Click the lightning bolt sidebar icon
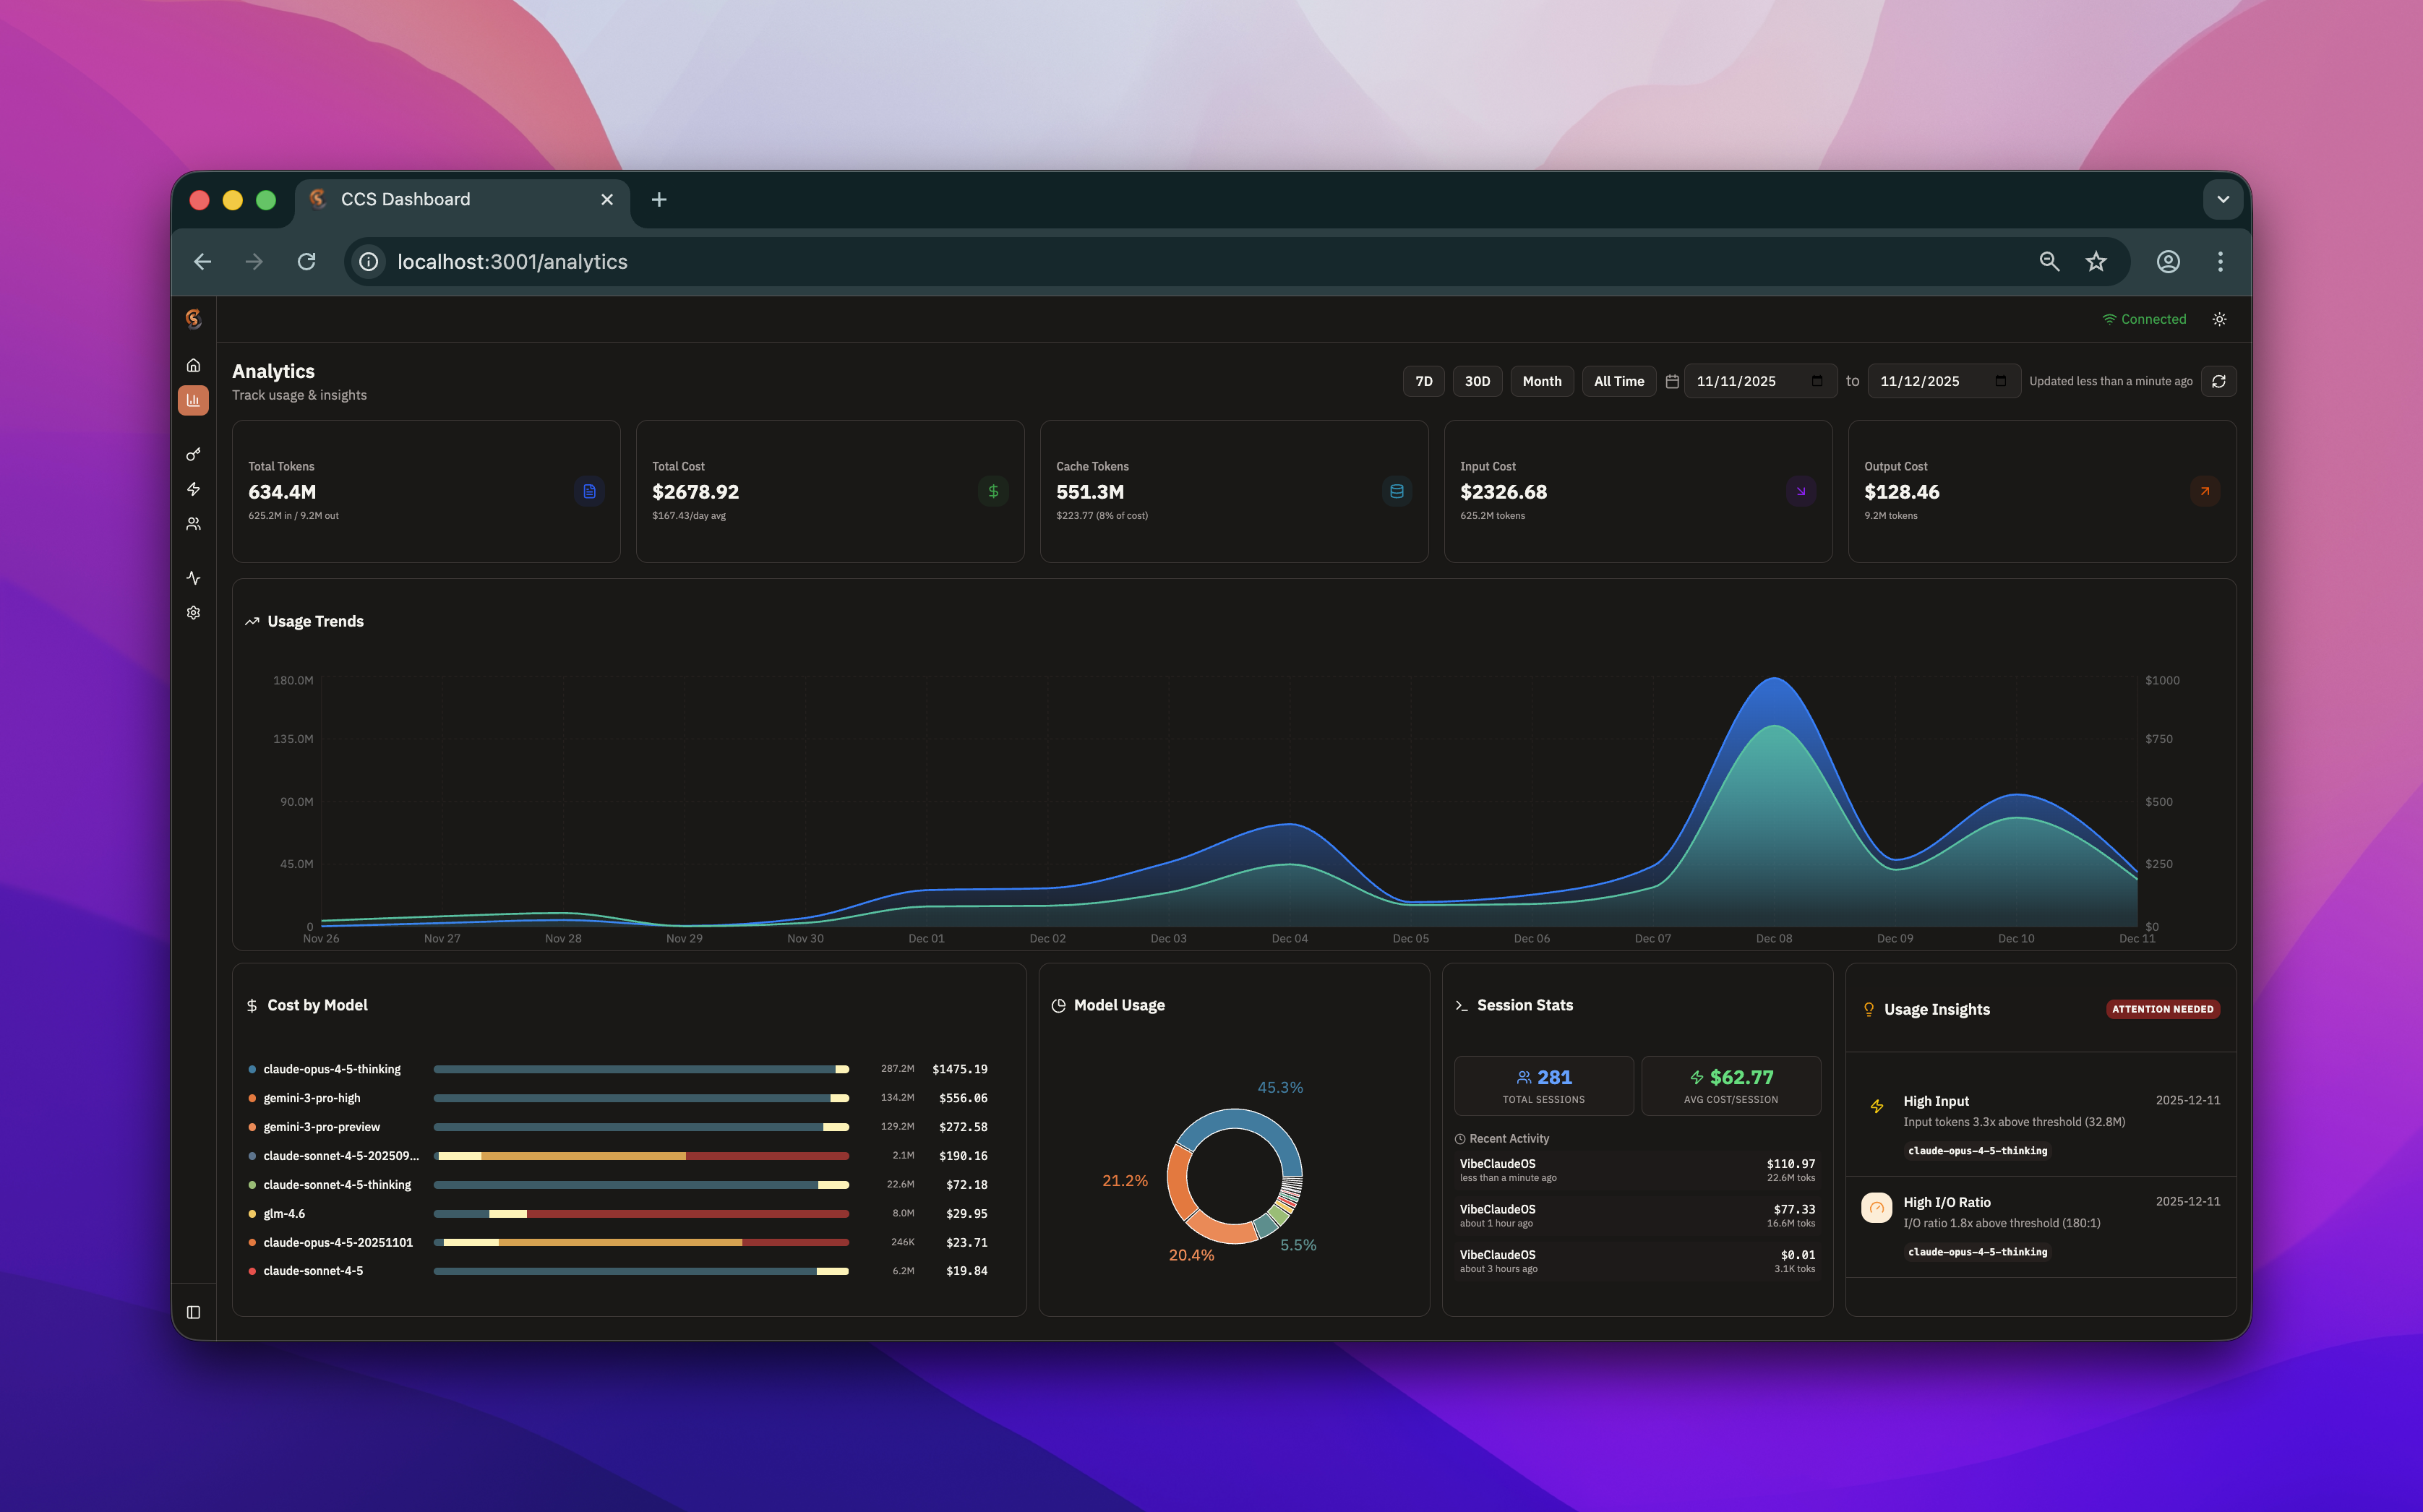This screenshot has width=2423, height=1512. 193,489
